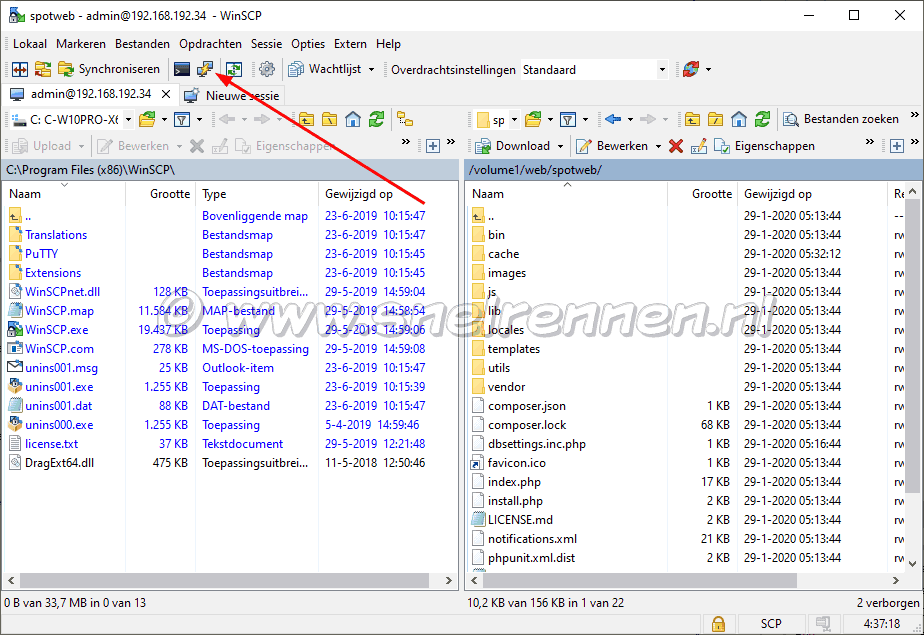Click the remote Eigenschappen button
This screenshot has width=924, height=635.
tap(764, 146)
